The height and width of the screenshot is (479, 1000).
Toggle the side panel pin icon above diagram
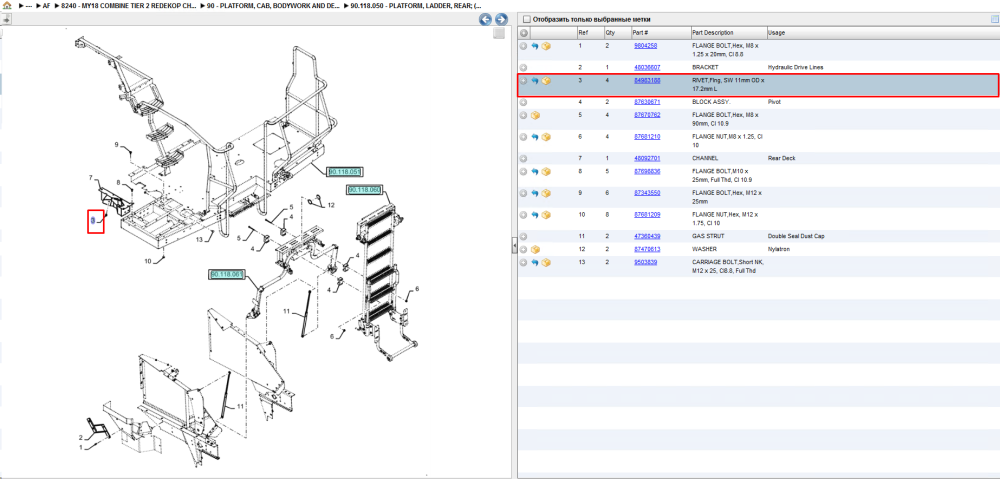tap(6, 20)
